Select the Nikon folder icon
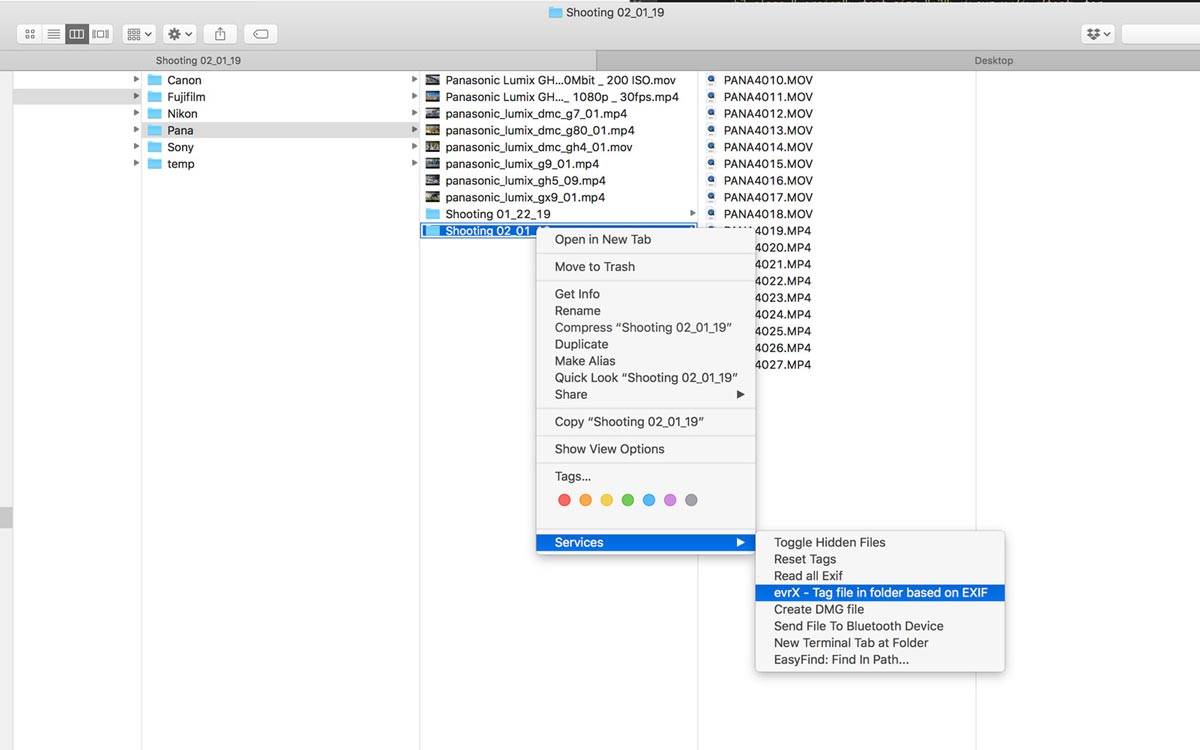 [155, 113]
